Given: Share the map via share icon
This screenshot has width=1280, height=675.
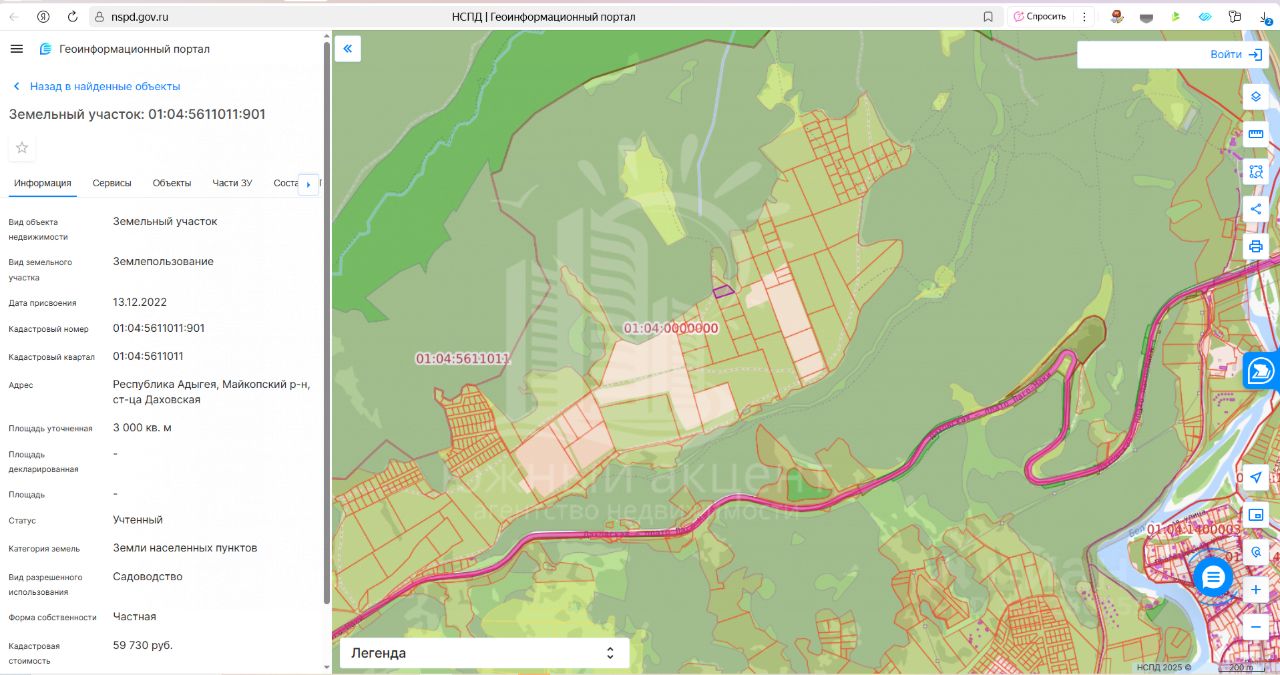Looking at the screenshot, I should [x=1256, y=209].
